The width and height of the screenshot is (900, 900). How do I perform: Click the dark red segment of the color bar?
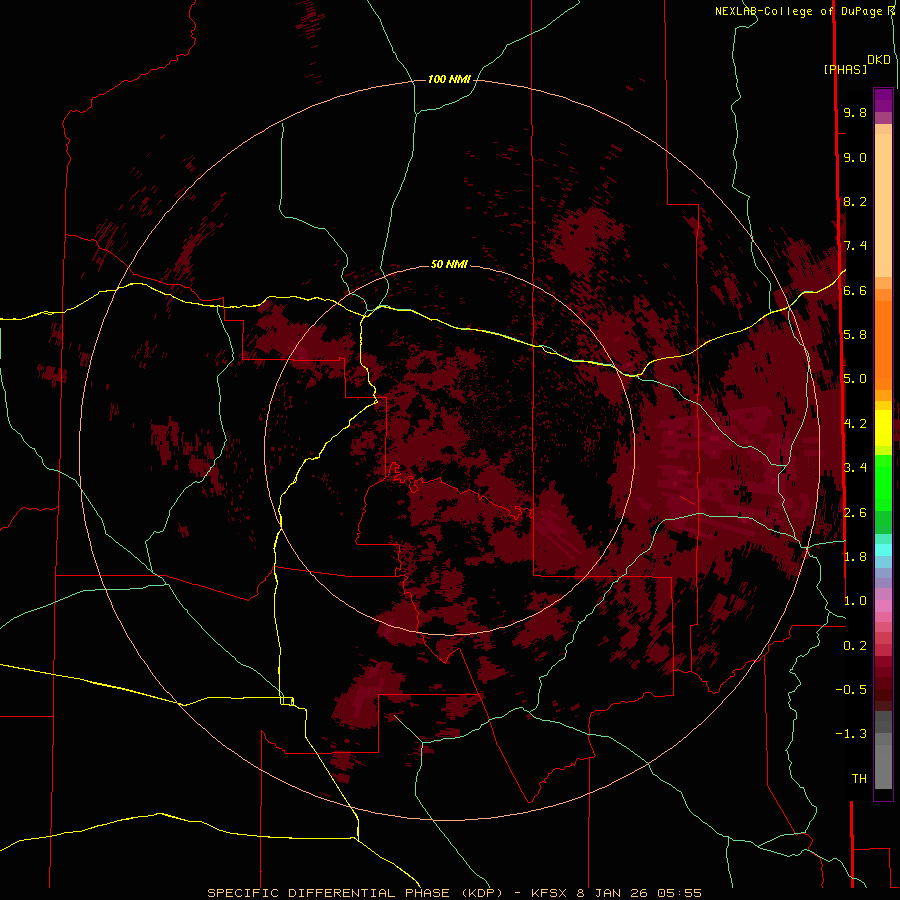[x=883, y=683]
